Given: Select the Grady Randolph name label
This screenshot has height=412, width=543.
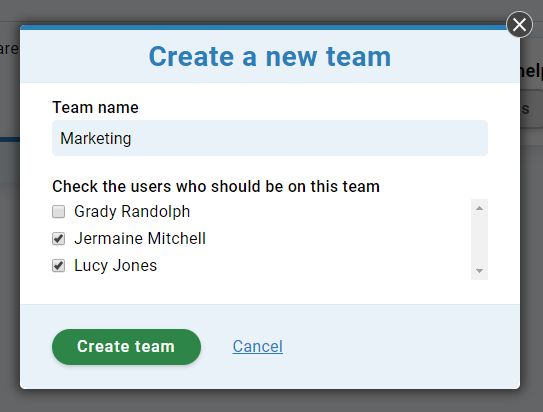Looking at the screenshot, I should pos(132,212).
